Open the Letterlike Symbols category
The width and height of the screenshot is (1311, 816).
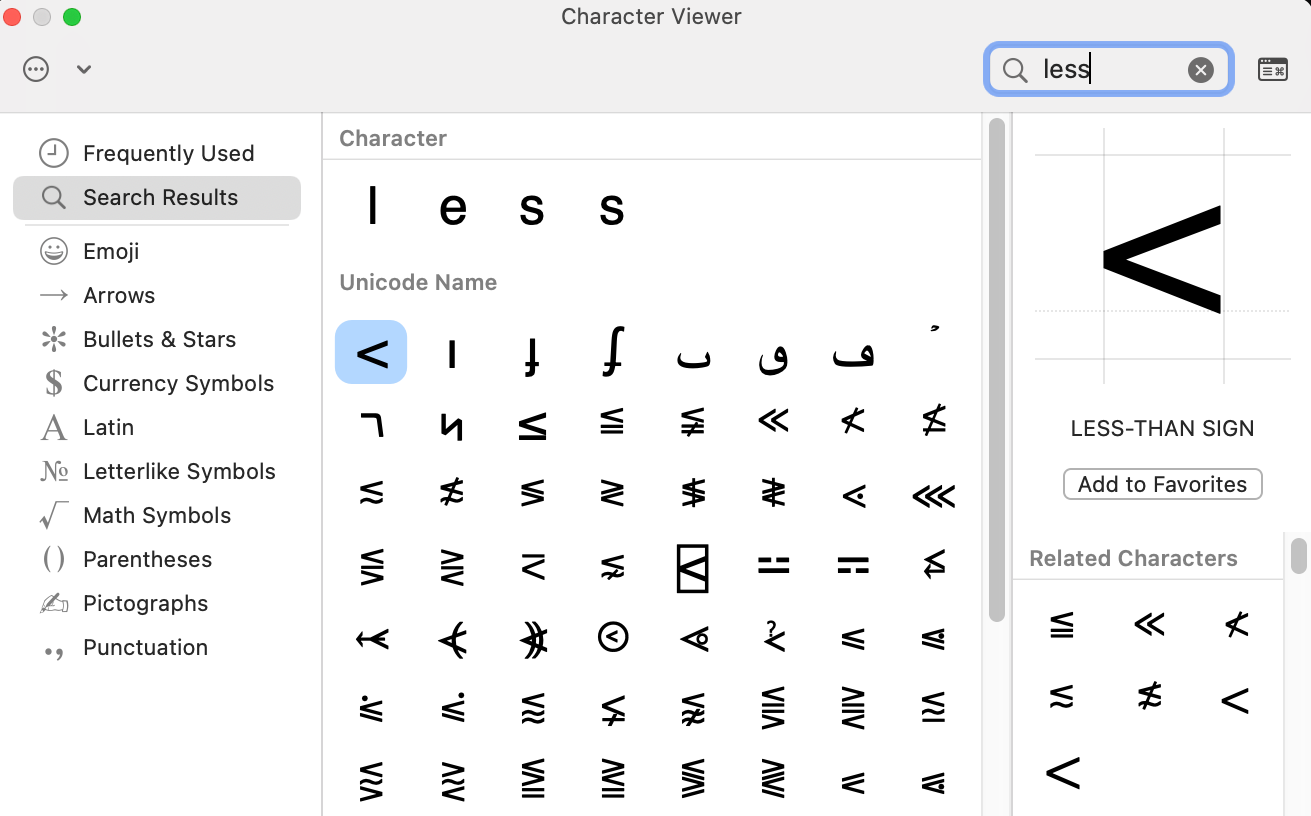[x=157, y=471]
